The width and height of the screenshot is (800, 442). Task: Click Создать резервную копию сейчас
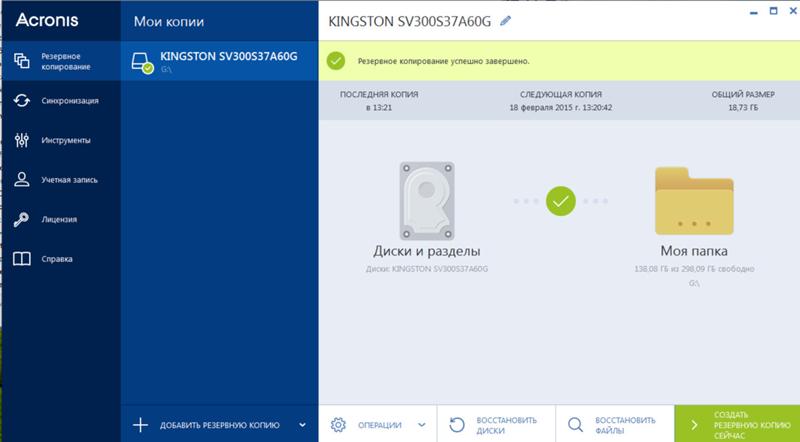(x=737, y=425)
